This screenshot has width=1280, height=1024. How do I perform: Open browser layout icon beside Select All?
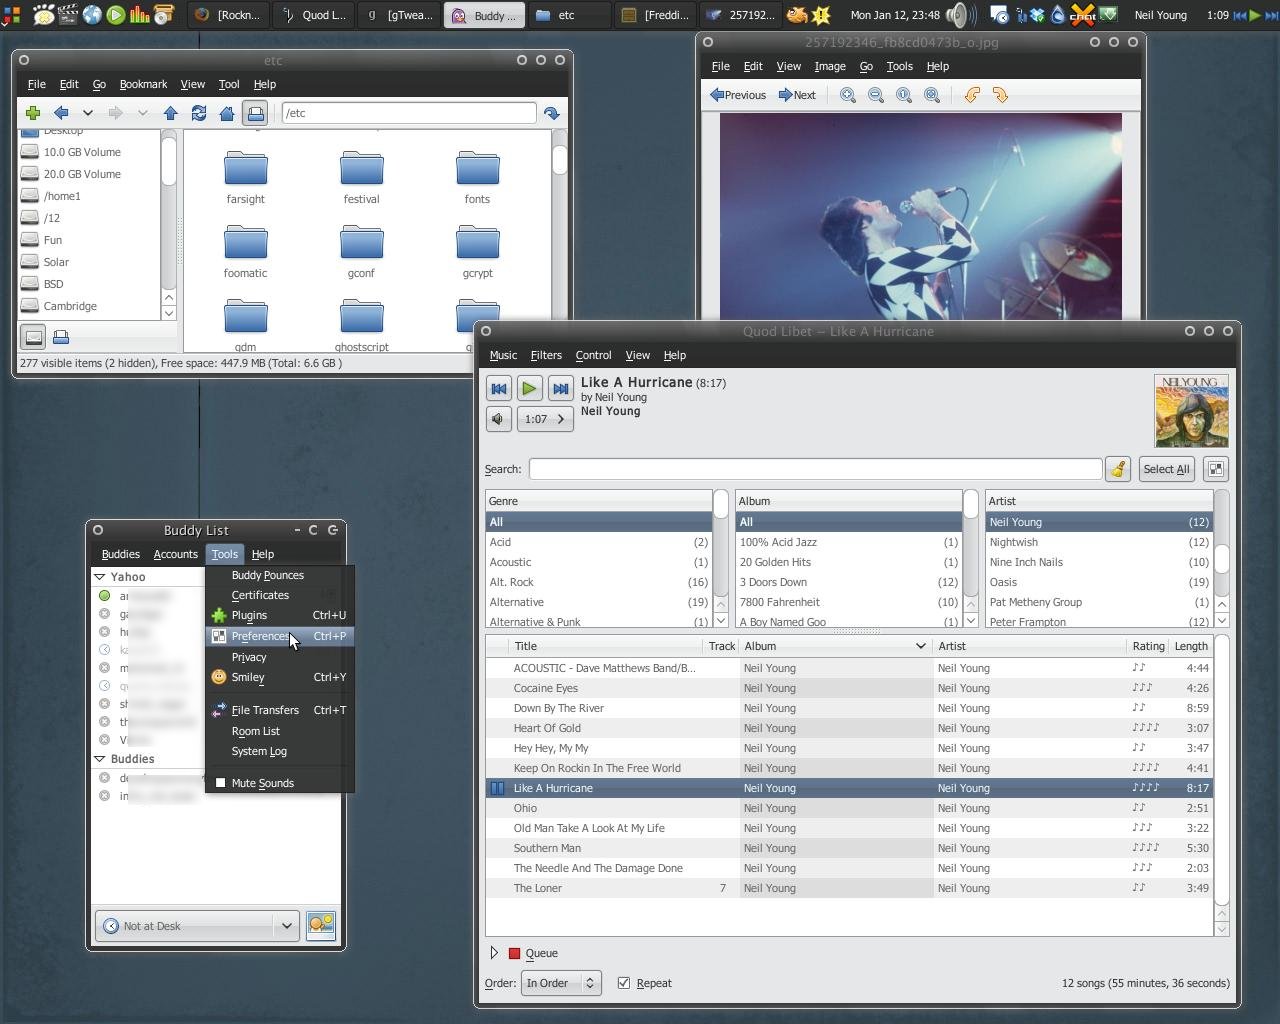click(x=1216, y=469)
